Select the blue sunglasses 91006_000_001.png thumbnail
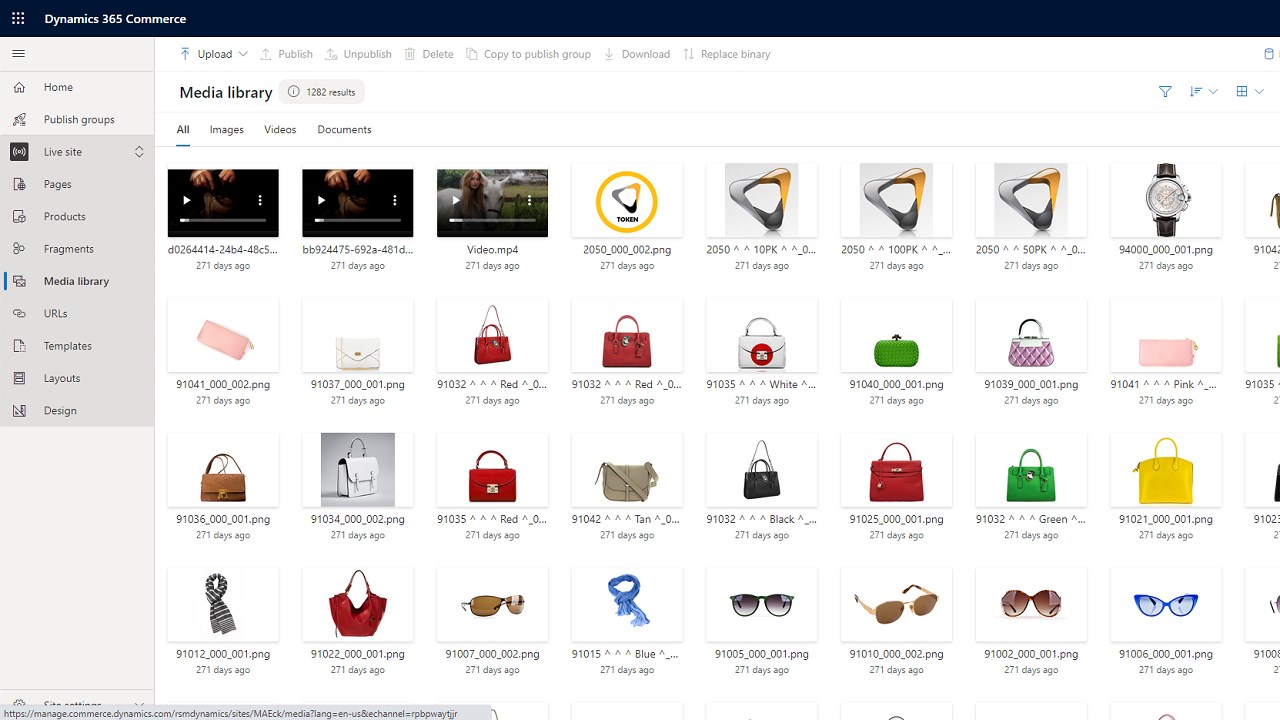The image size is (1280, 720). pyautogui.click(x=1166, y=605)
